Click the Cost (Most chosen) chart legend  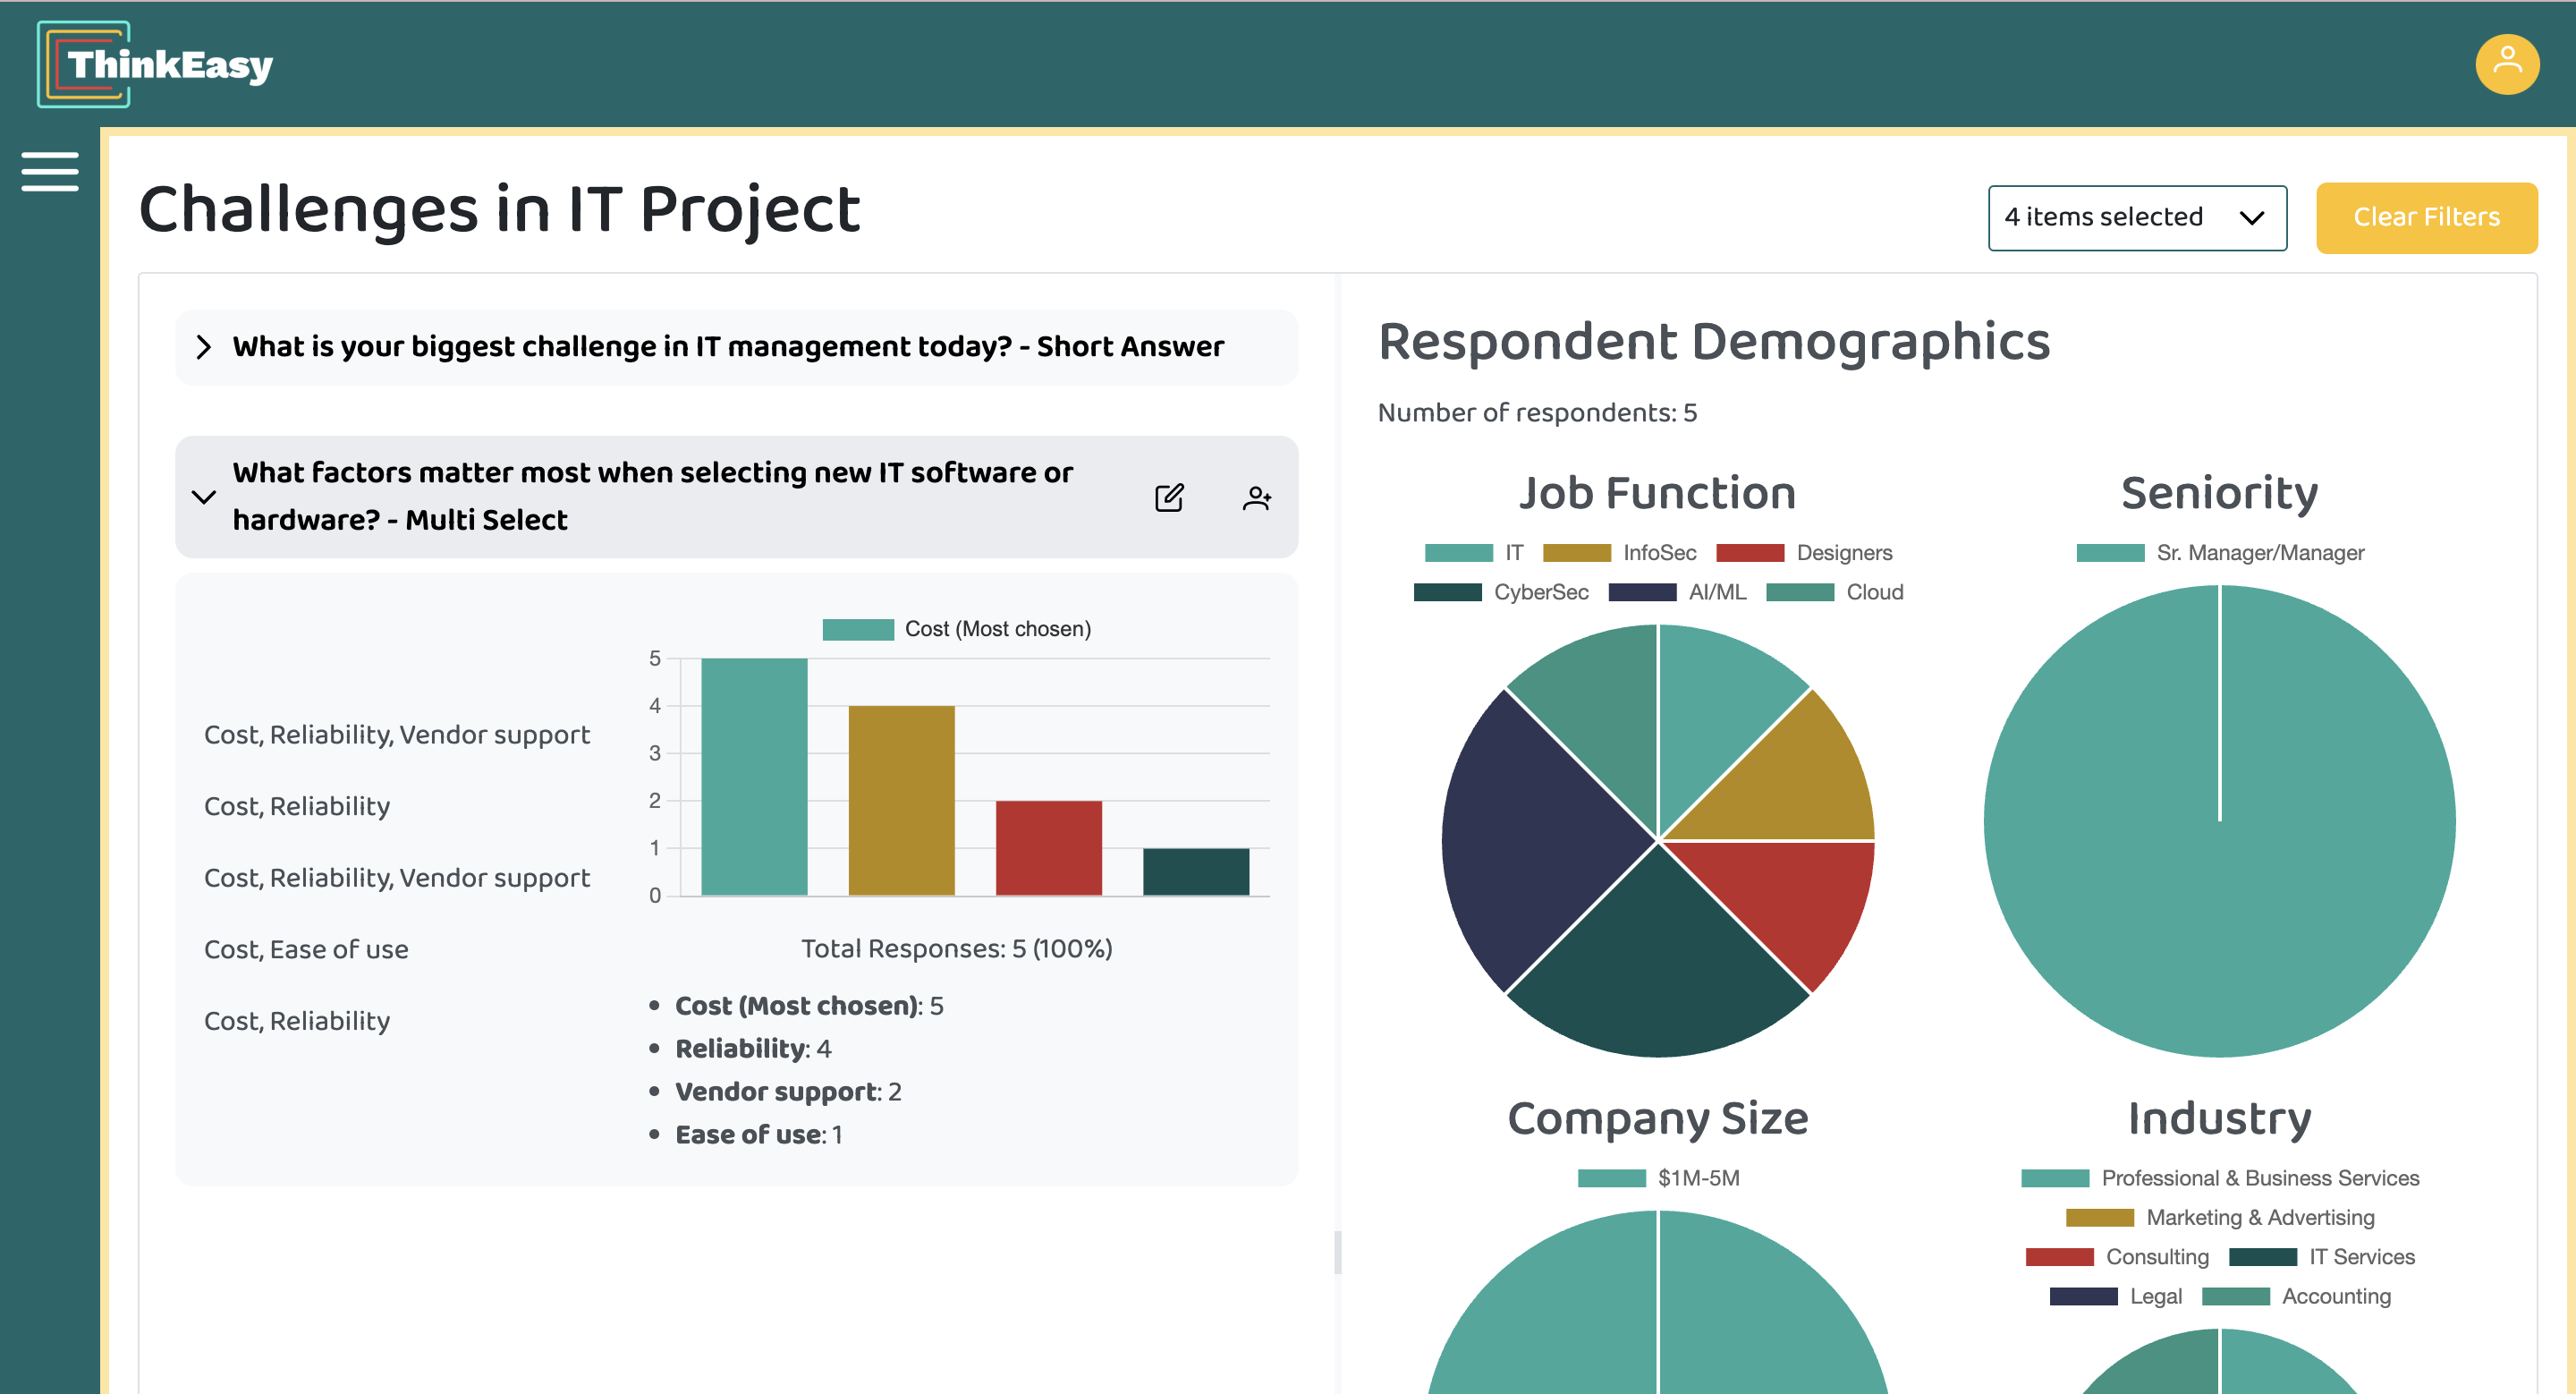pyautogui.click(x=956, y=629)
